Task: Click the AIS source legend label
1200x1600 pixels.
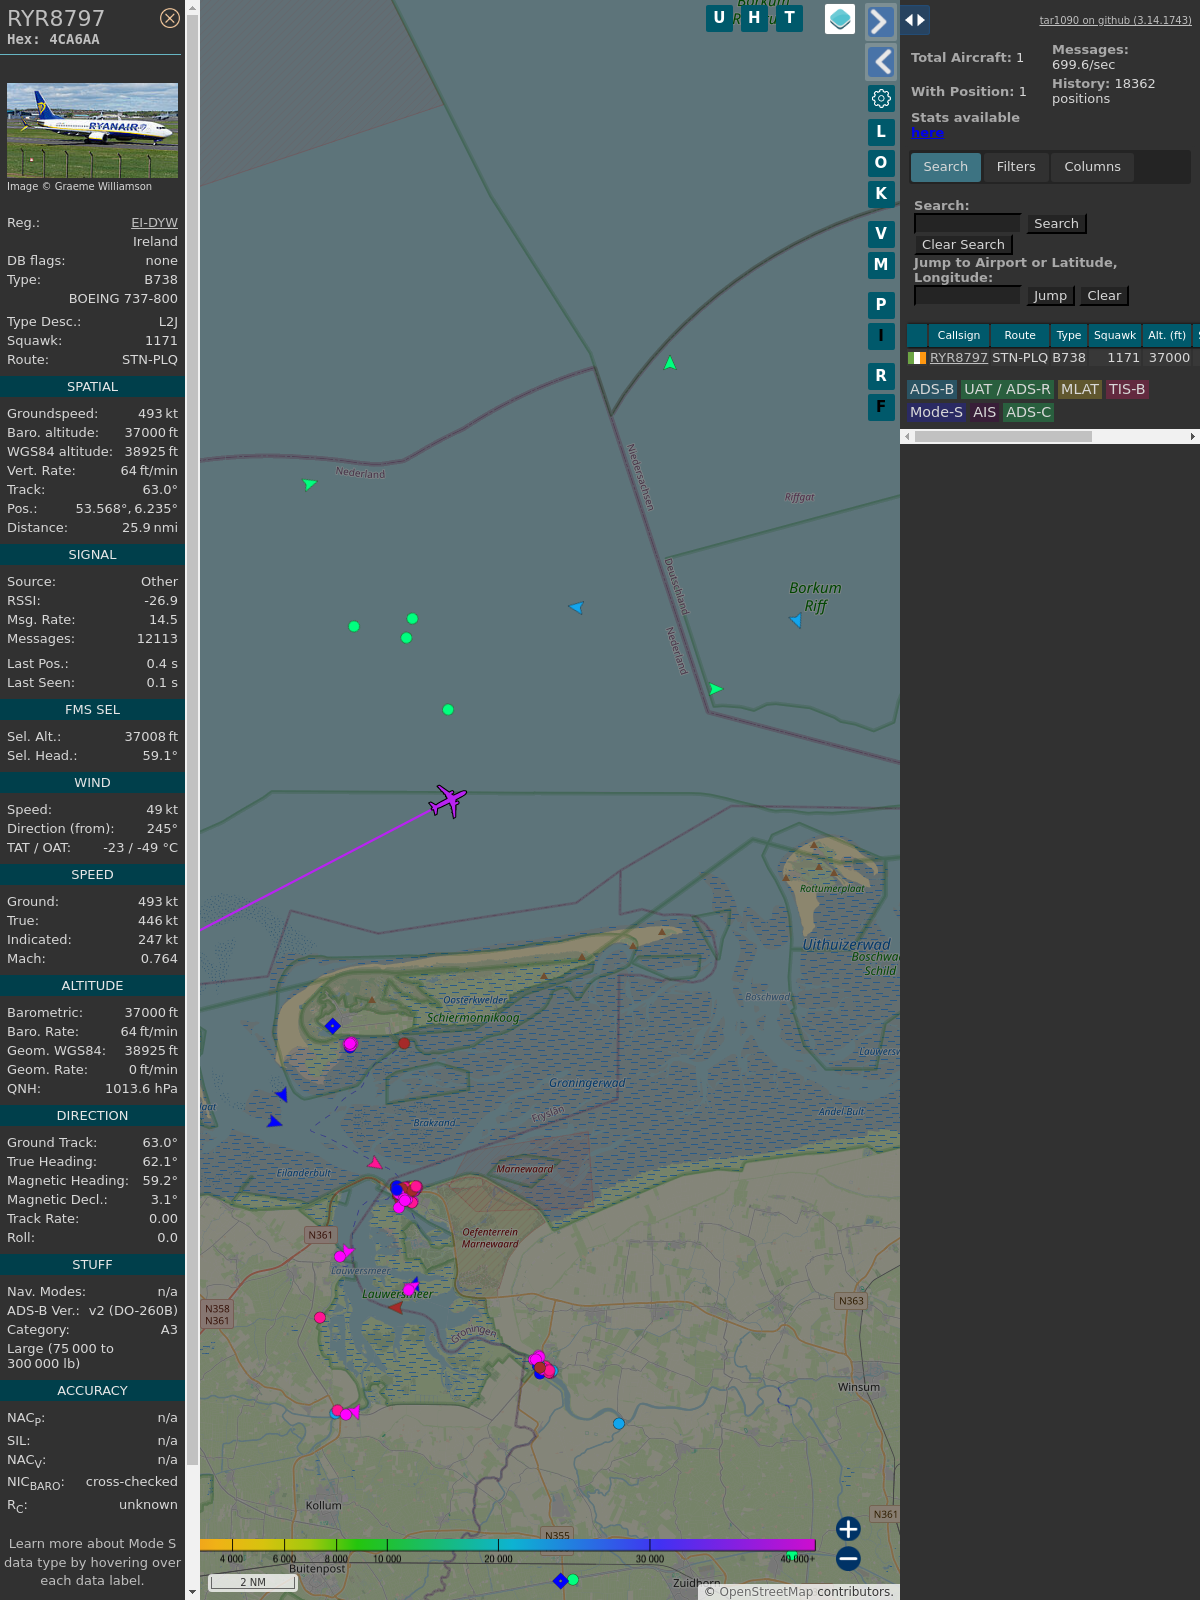Action: click(x=985, y=412)
